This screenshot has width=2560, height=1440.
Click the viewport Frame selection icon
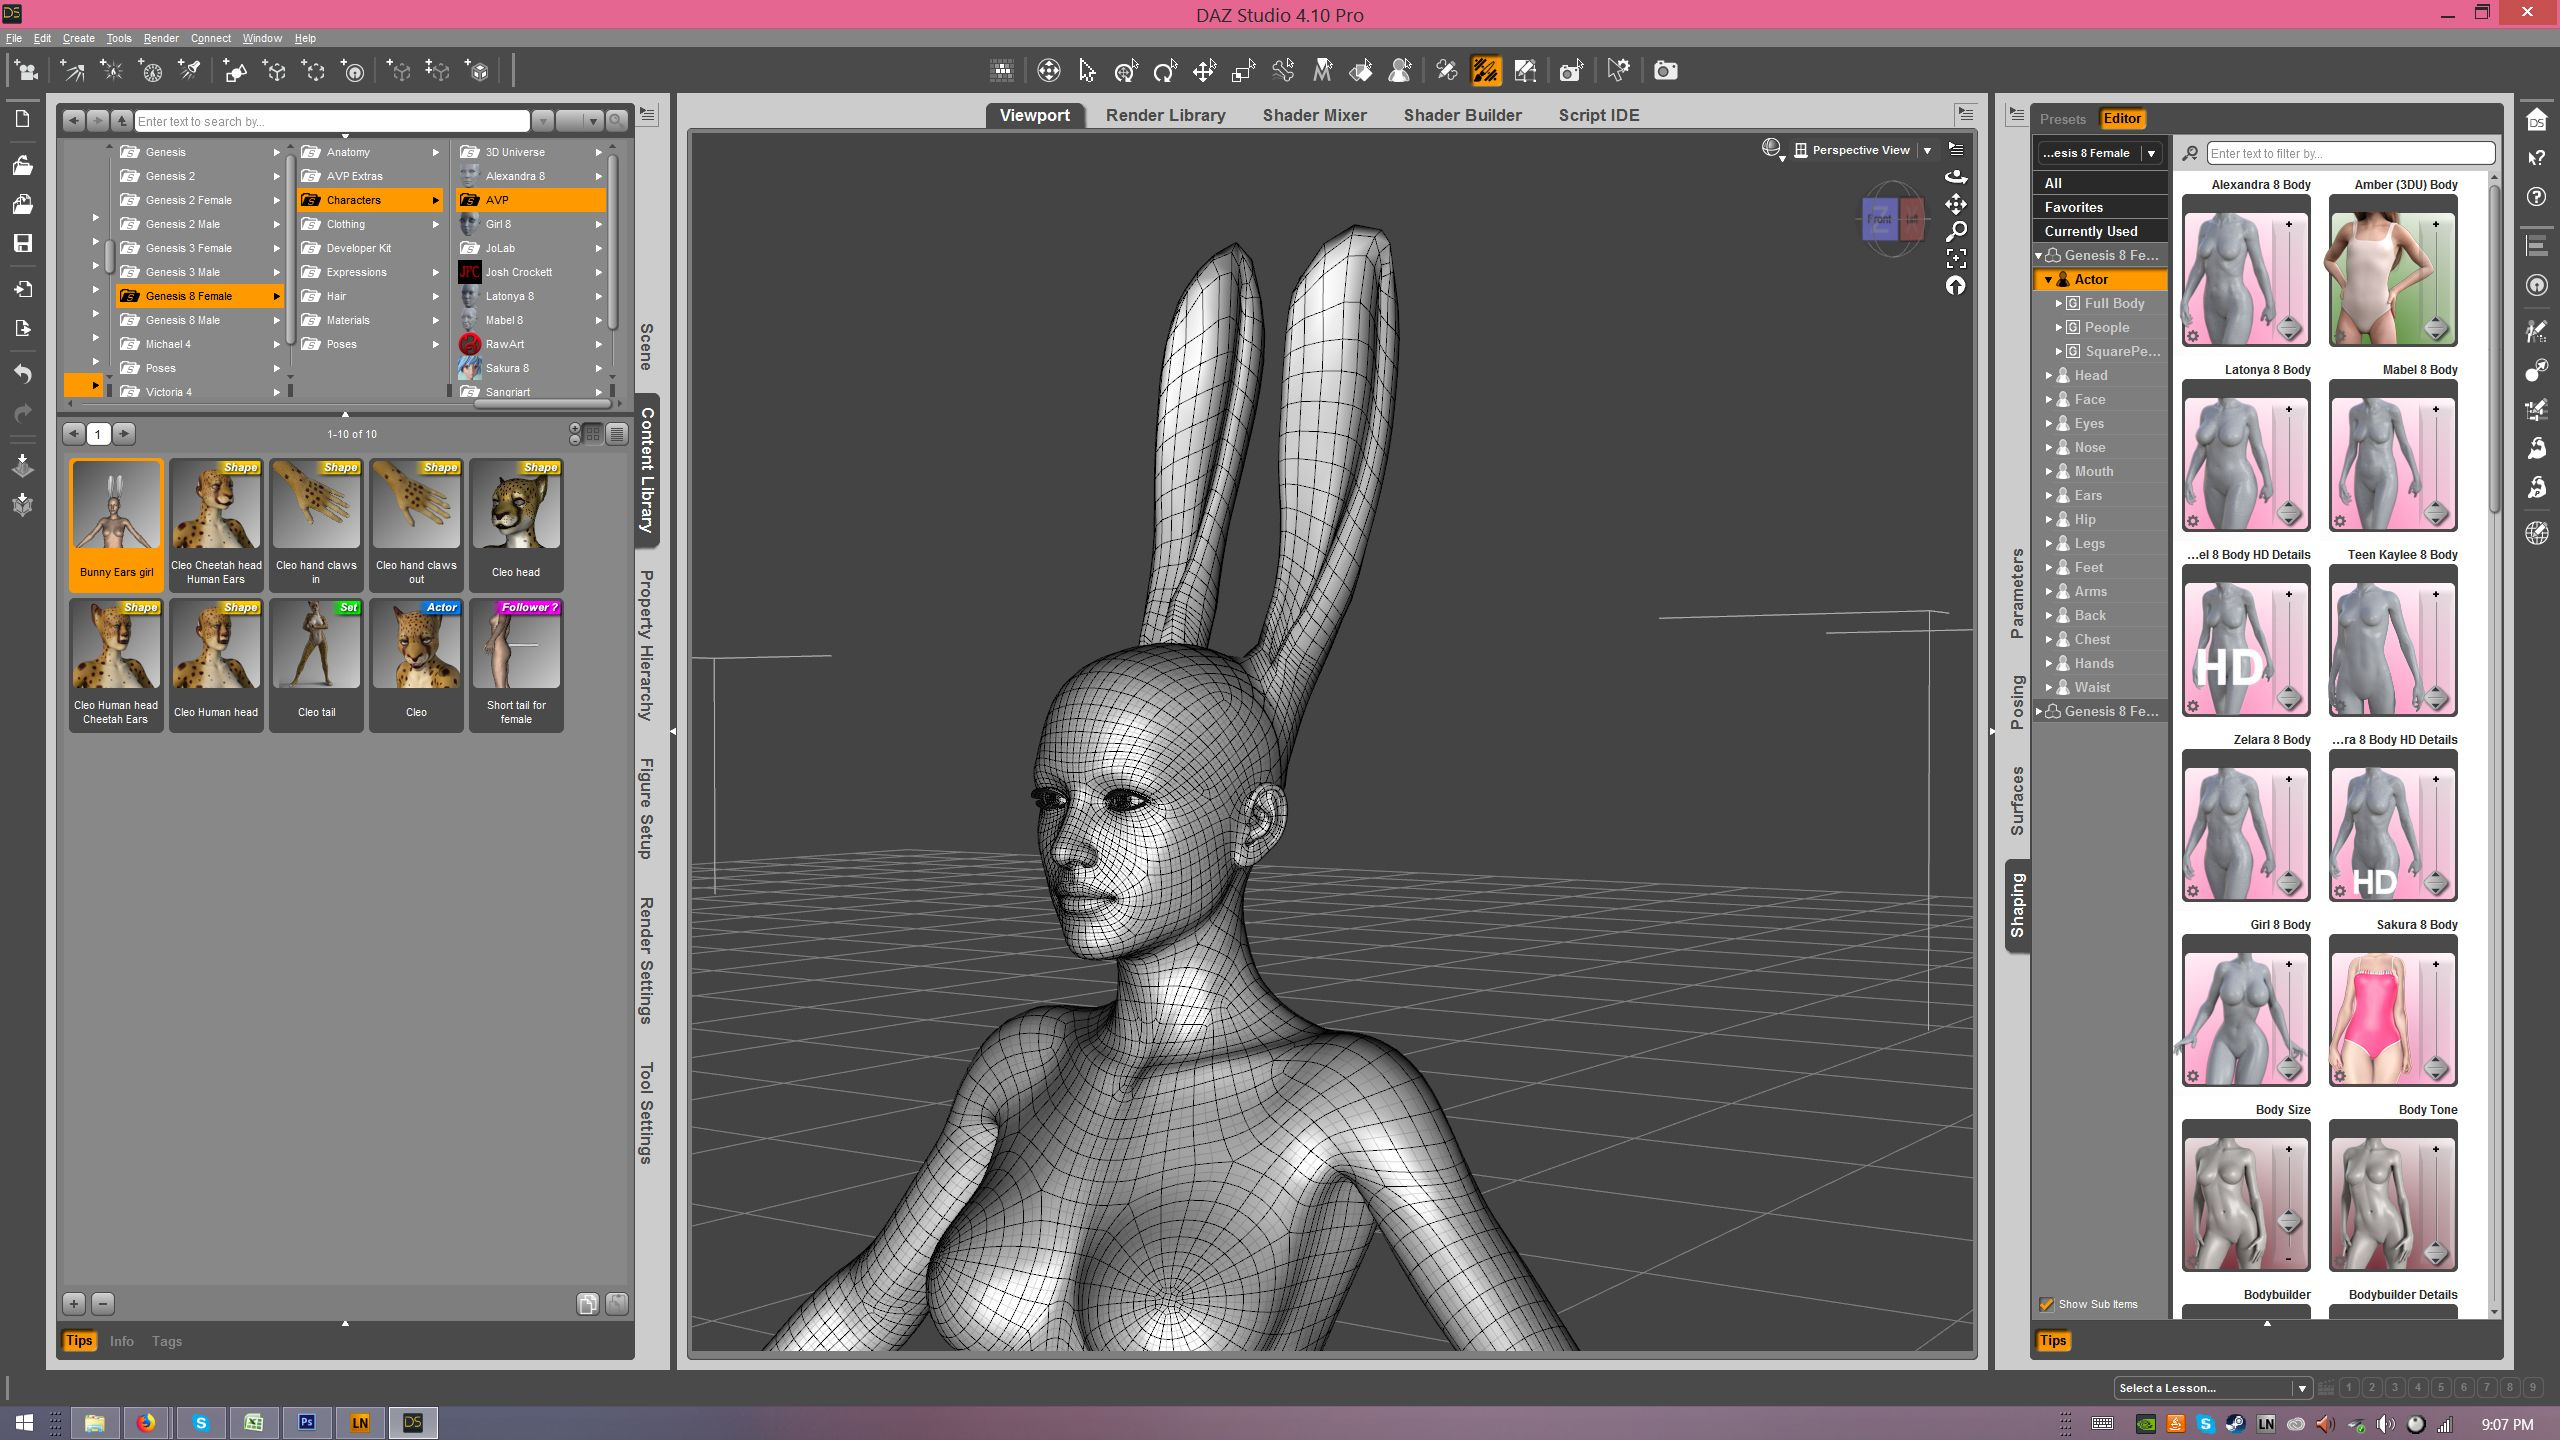coord(1956,259)
